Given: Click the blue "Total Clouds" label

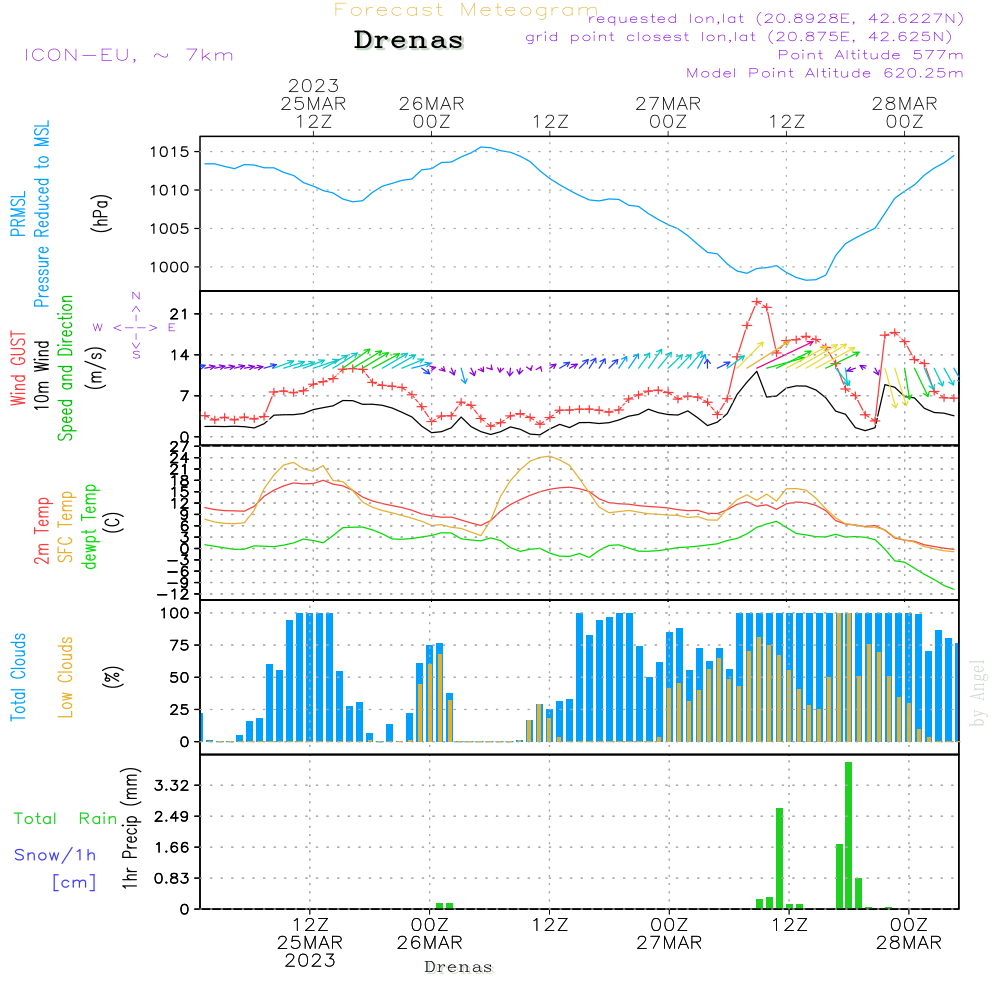Looking at the screenshot, I should coord(18,677).
